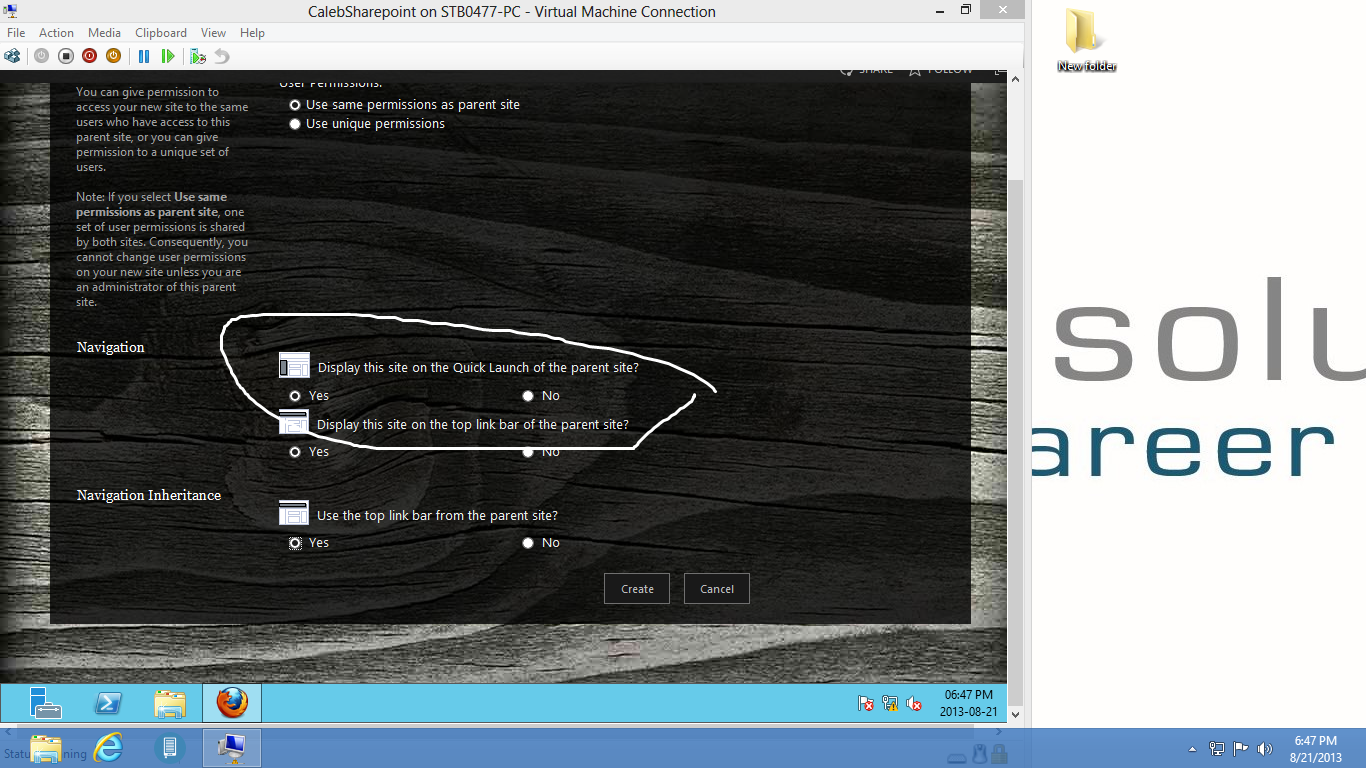Switch to Firefox on the guest taskbar
The height and width of the screenshot is (768, 1366).
point(232,703)
